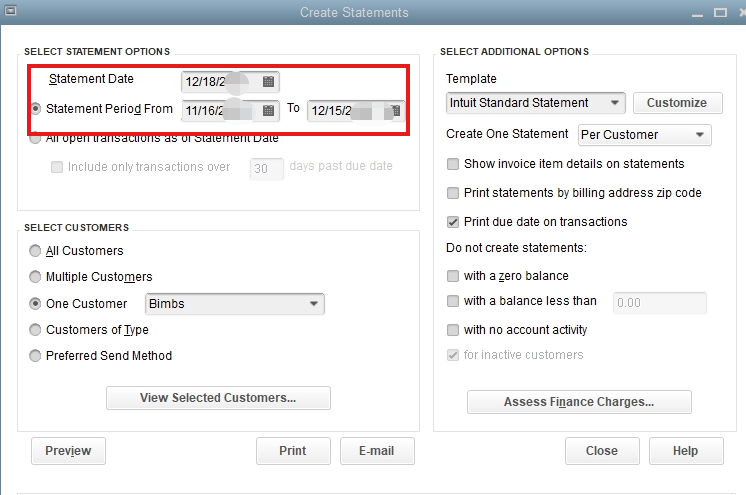This screenshot has height=495, width=746.
Task: Open calendar for Statement Period To date
Action: [x=396, y=110]
